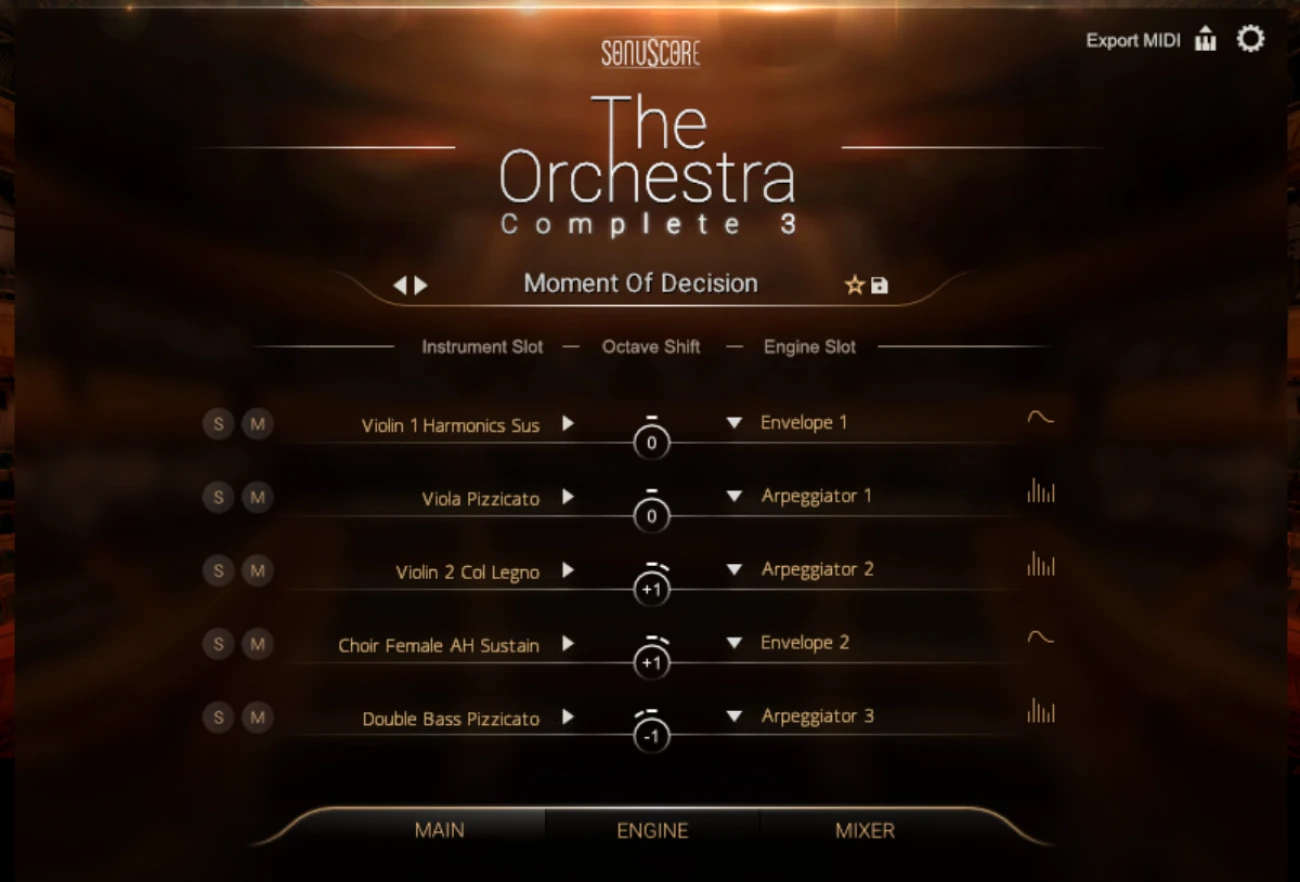Switch to the MIXER tab
The image size is (1300, 882).
pyautogui.click(x=865, y=830)
